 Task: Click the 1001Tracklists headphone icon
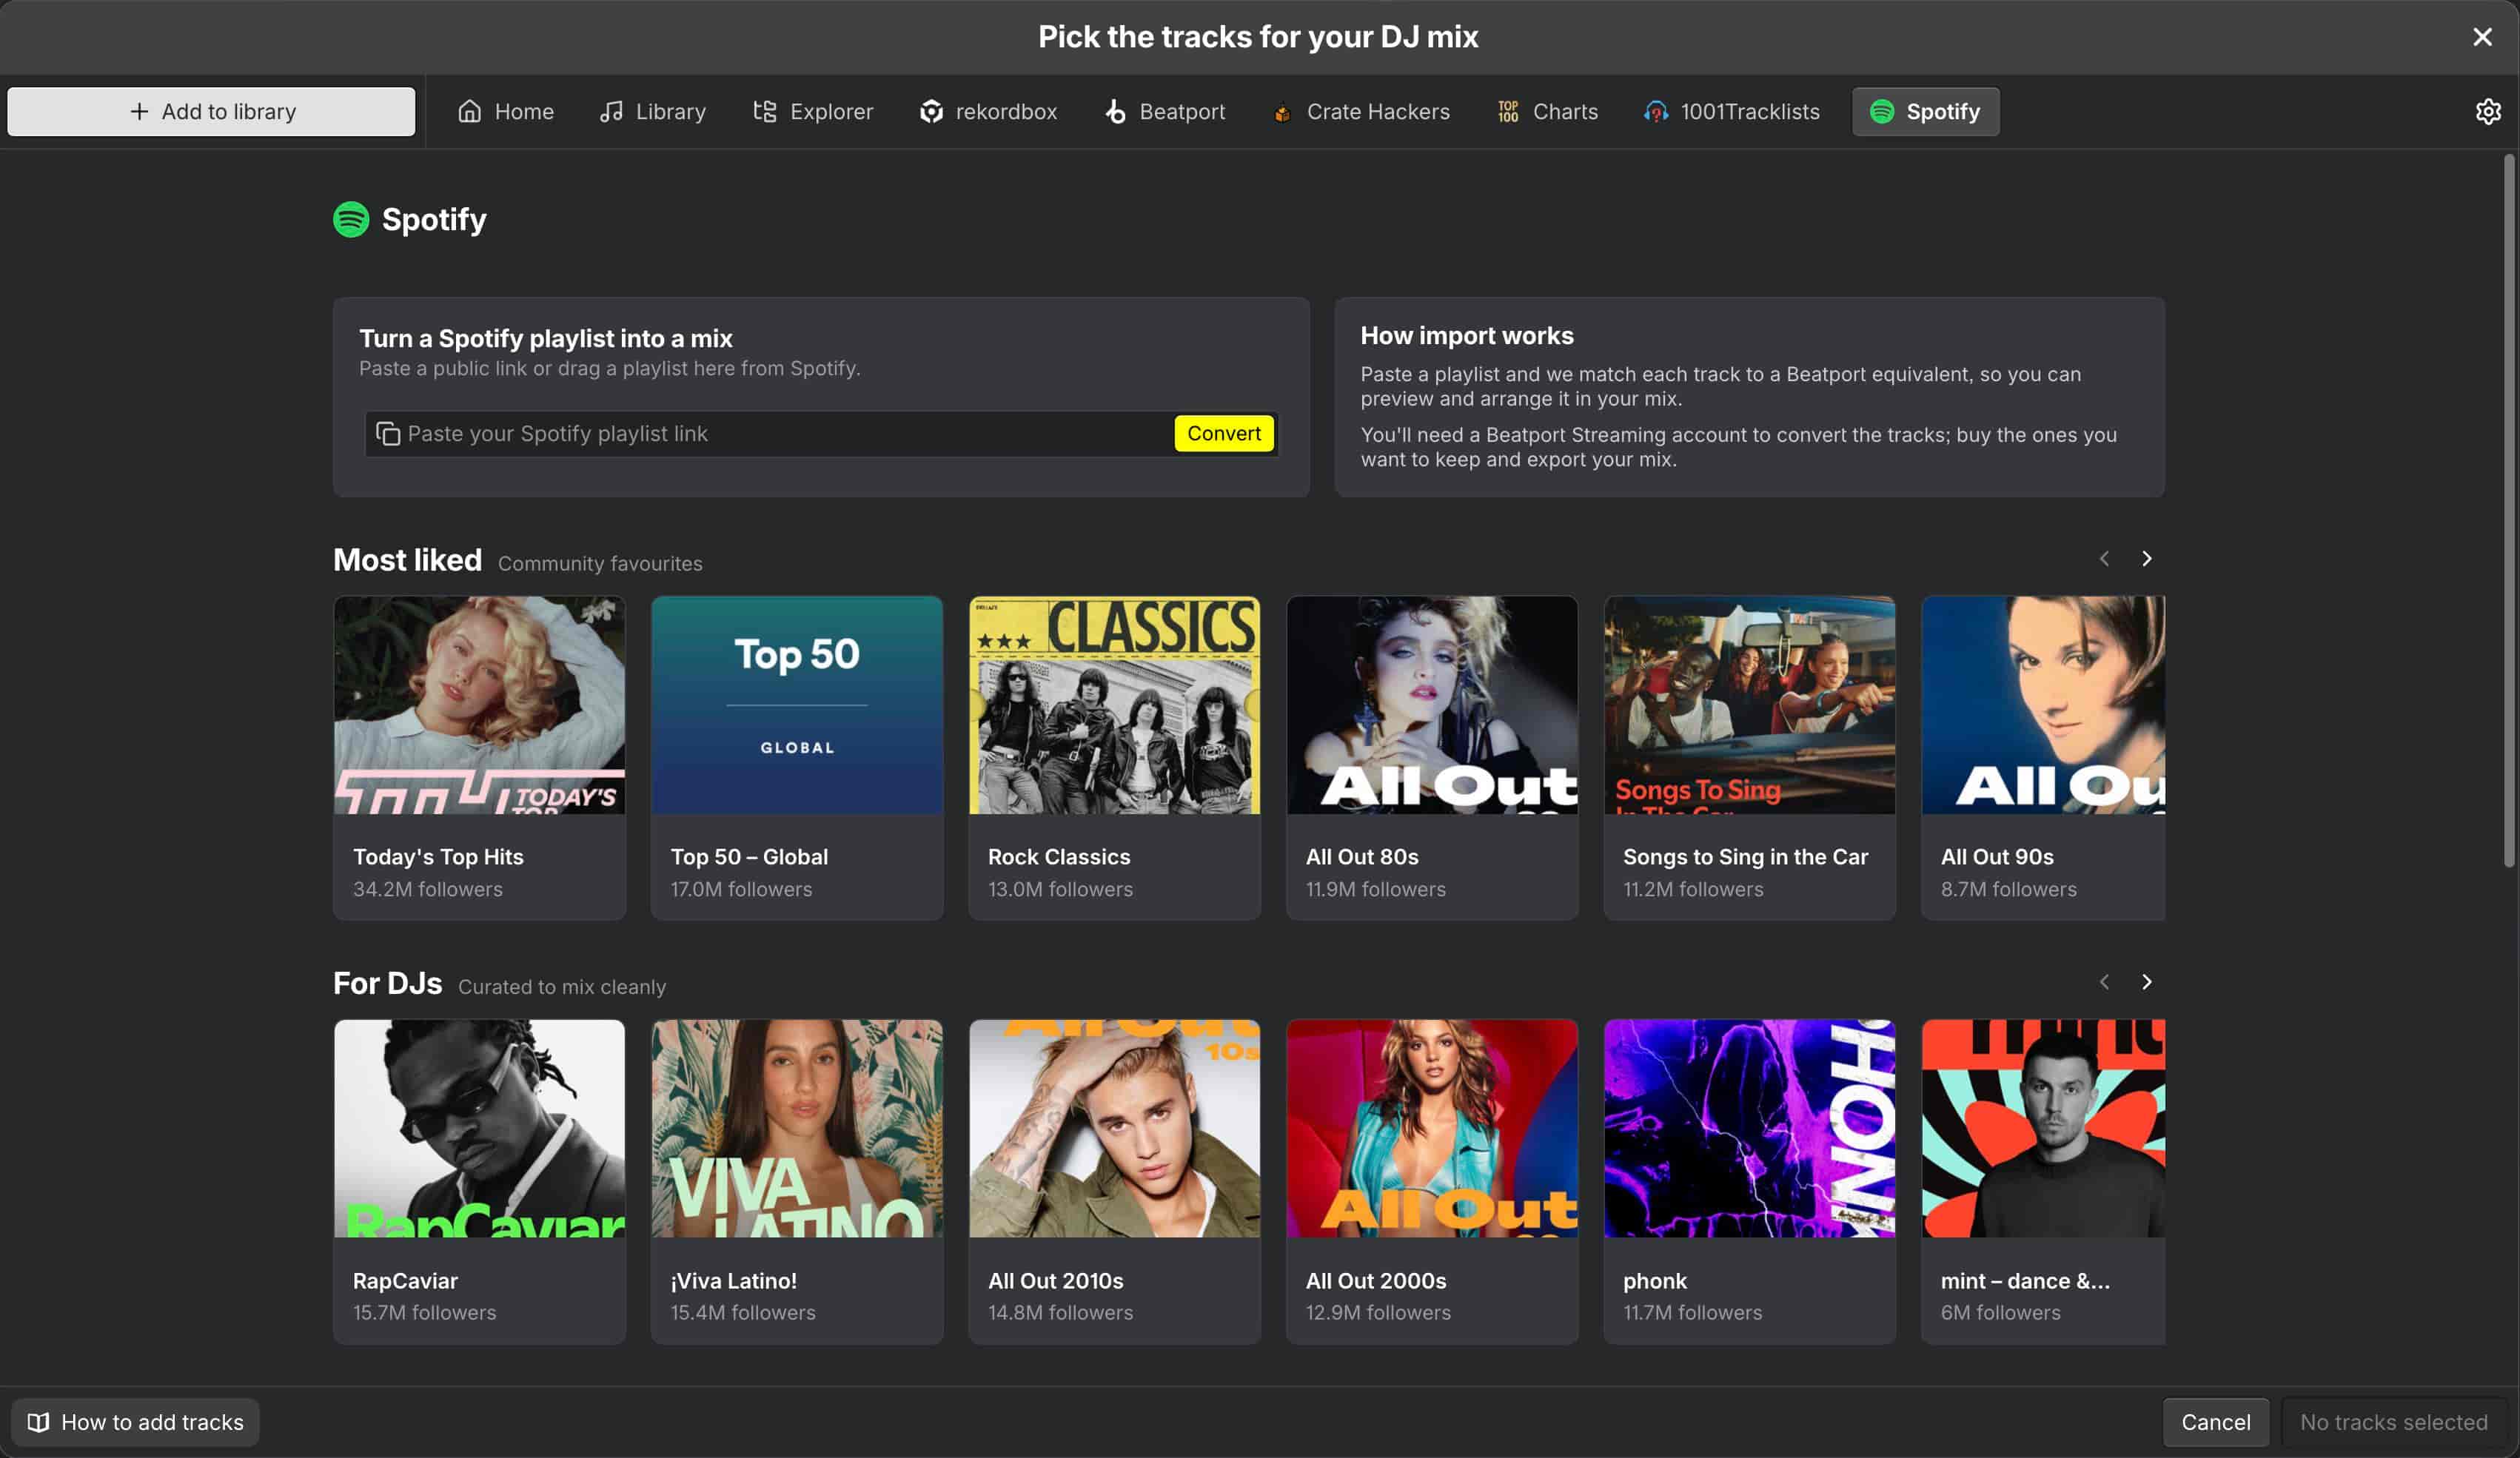(1656, 111)
